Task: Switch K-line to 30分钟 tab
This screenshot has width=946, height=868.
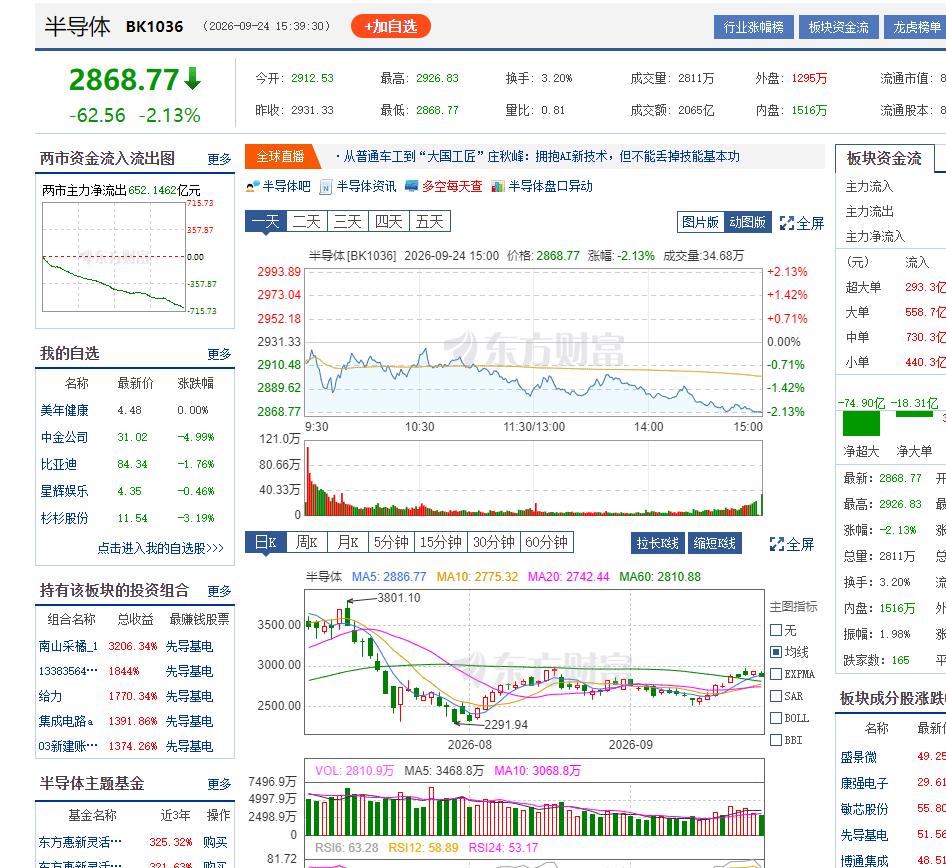Action: (494, 542)
